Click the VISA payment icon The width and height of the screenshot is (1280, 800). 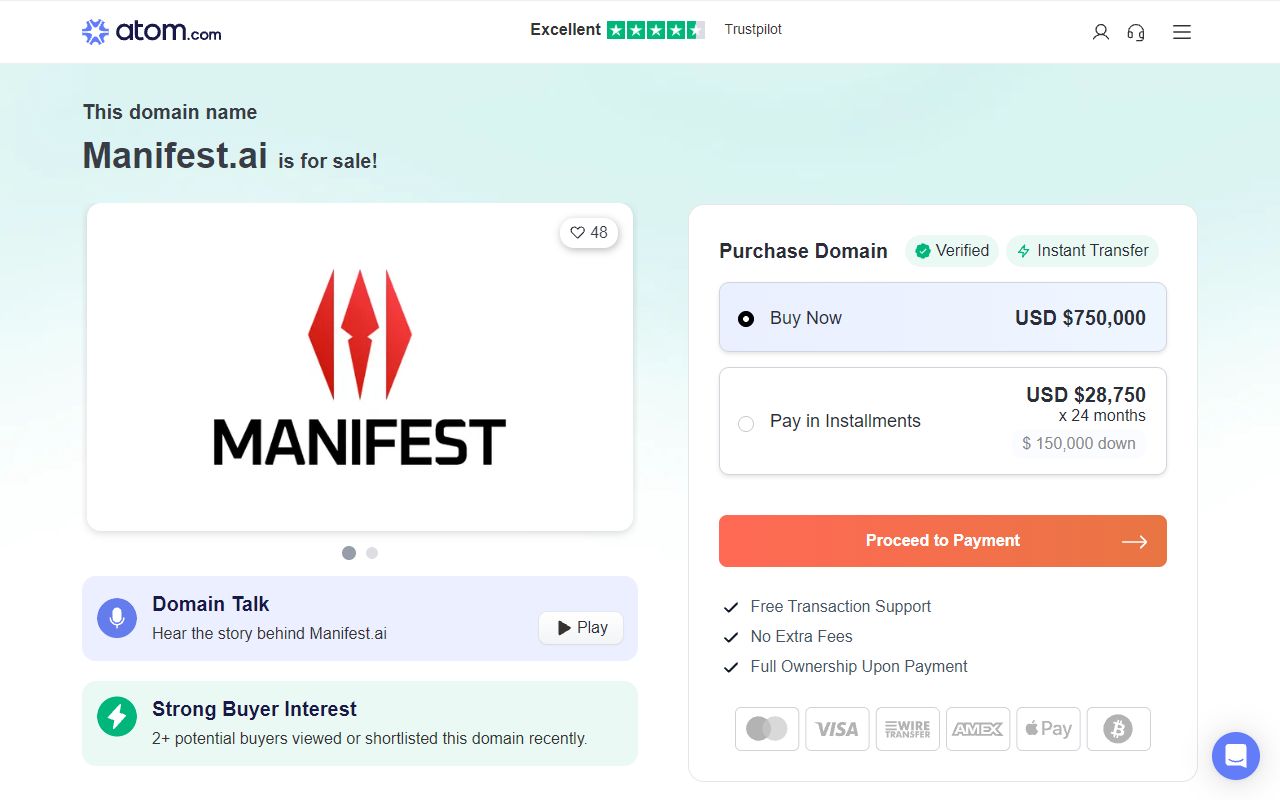click(x=837, y=729)
